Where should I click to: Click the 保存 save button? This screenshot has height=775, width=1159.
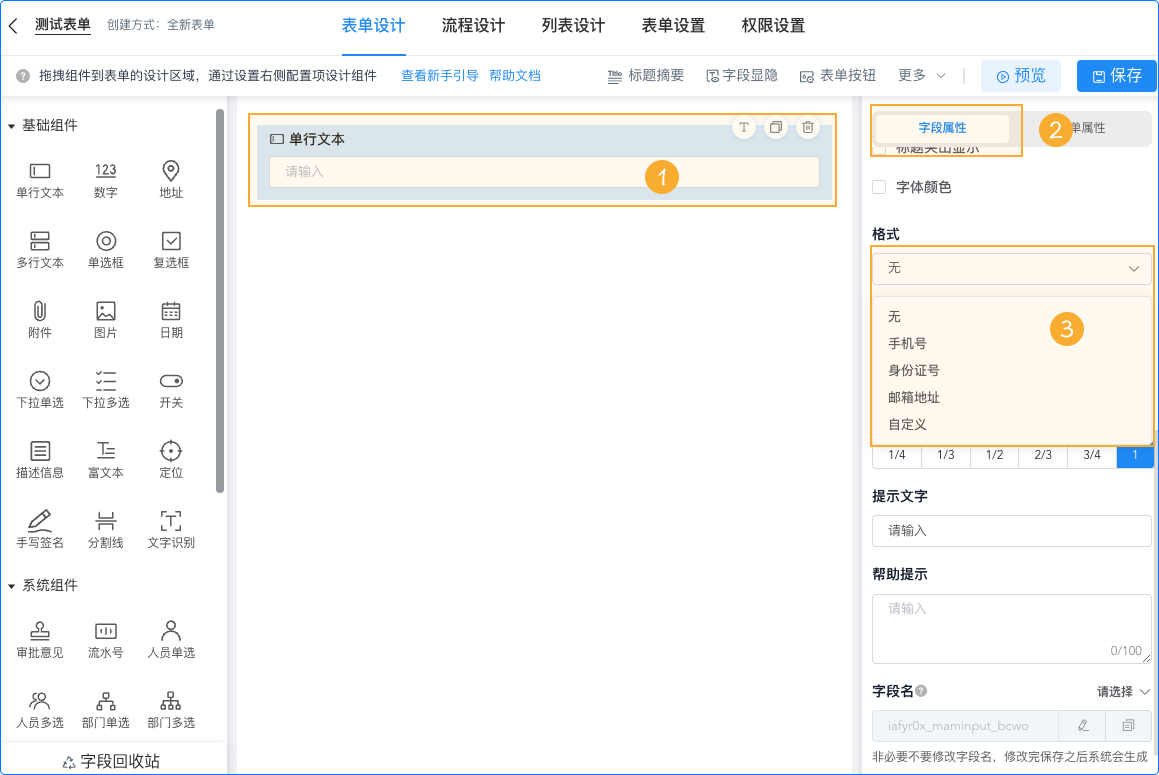coord(1116,76)
